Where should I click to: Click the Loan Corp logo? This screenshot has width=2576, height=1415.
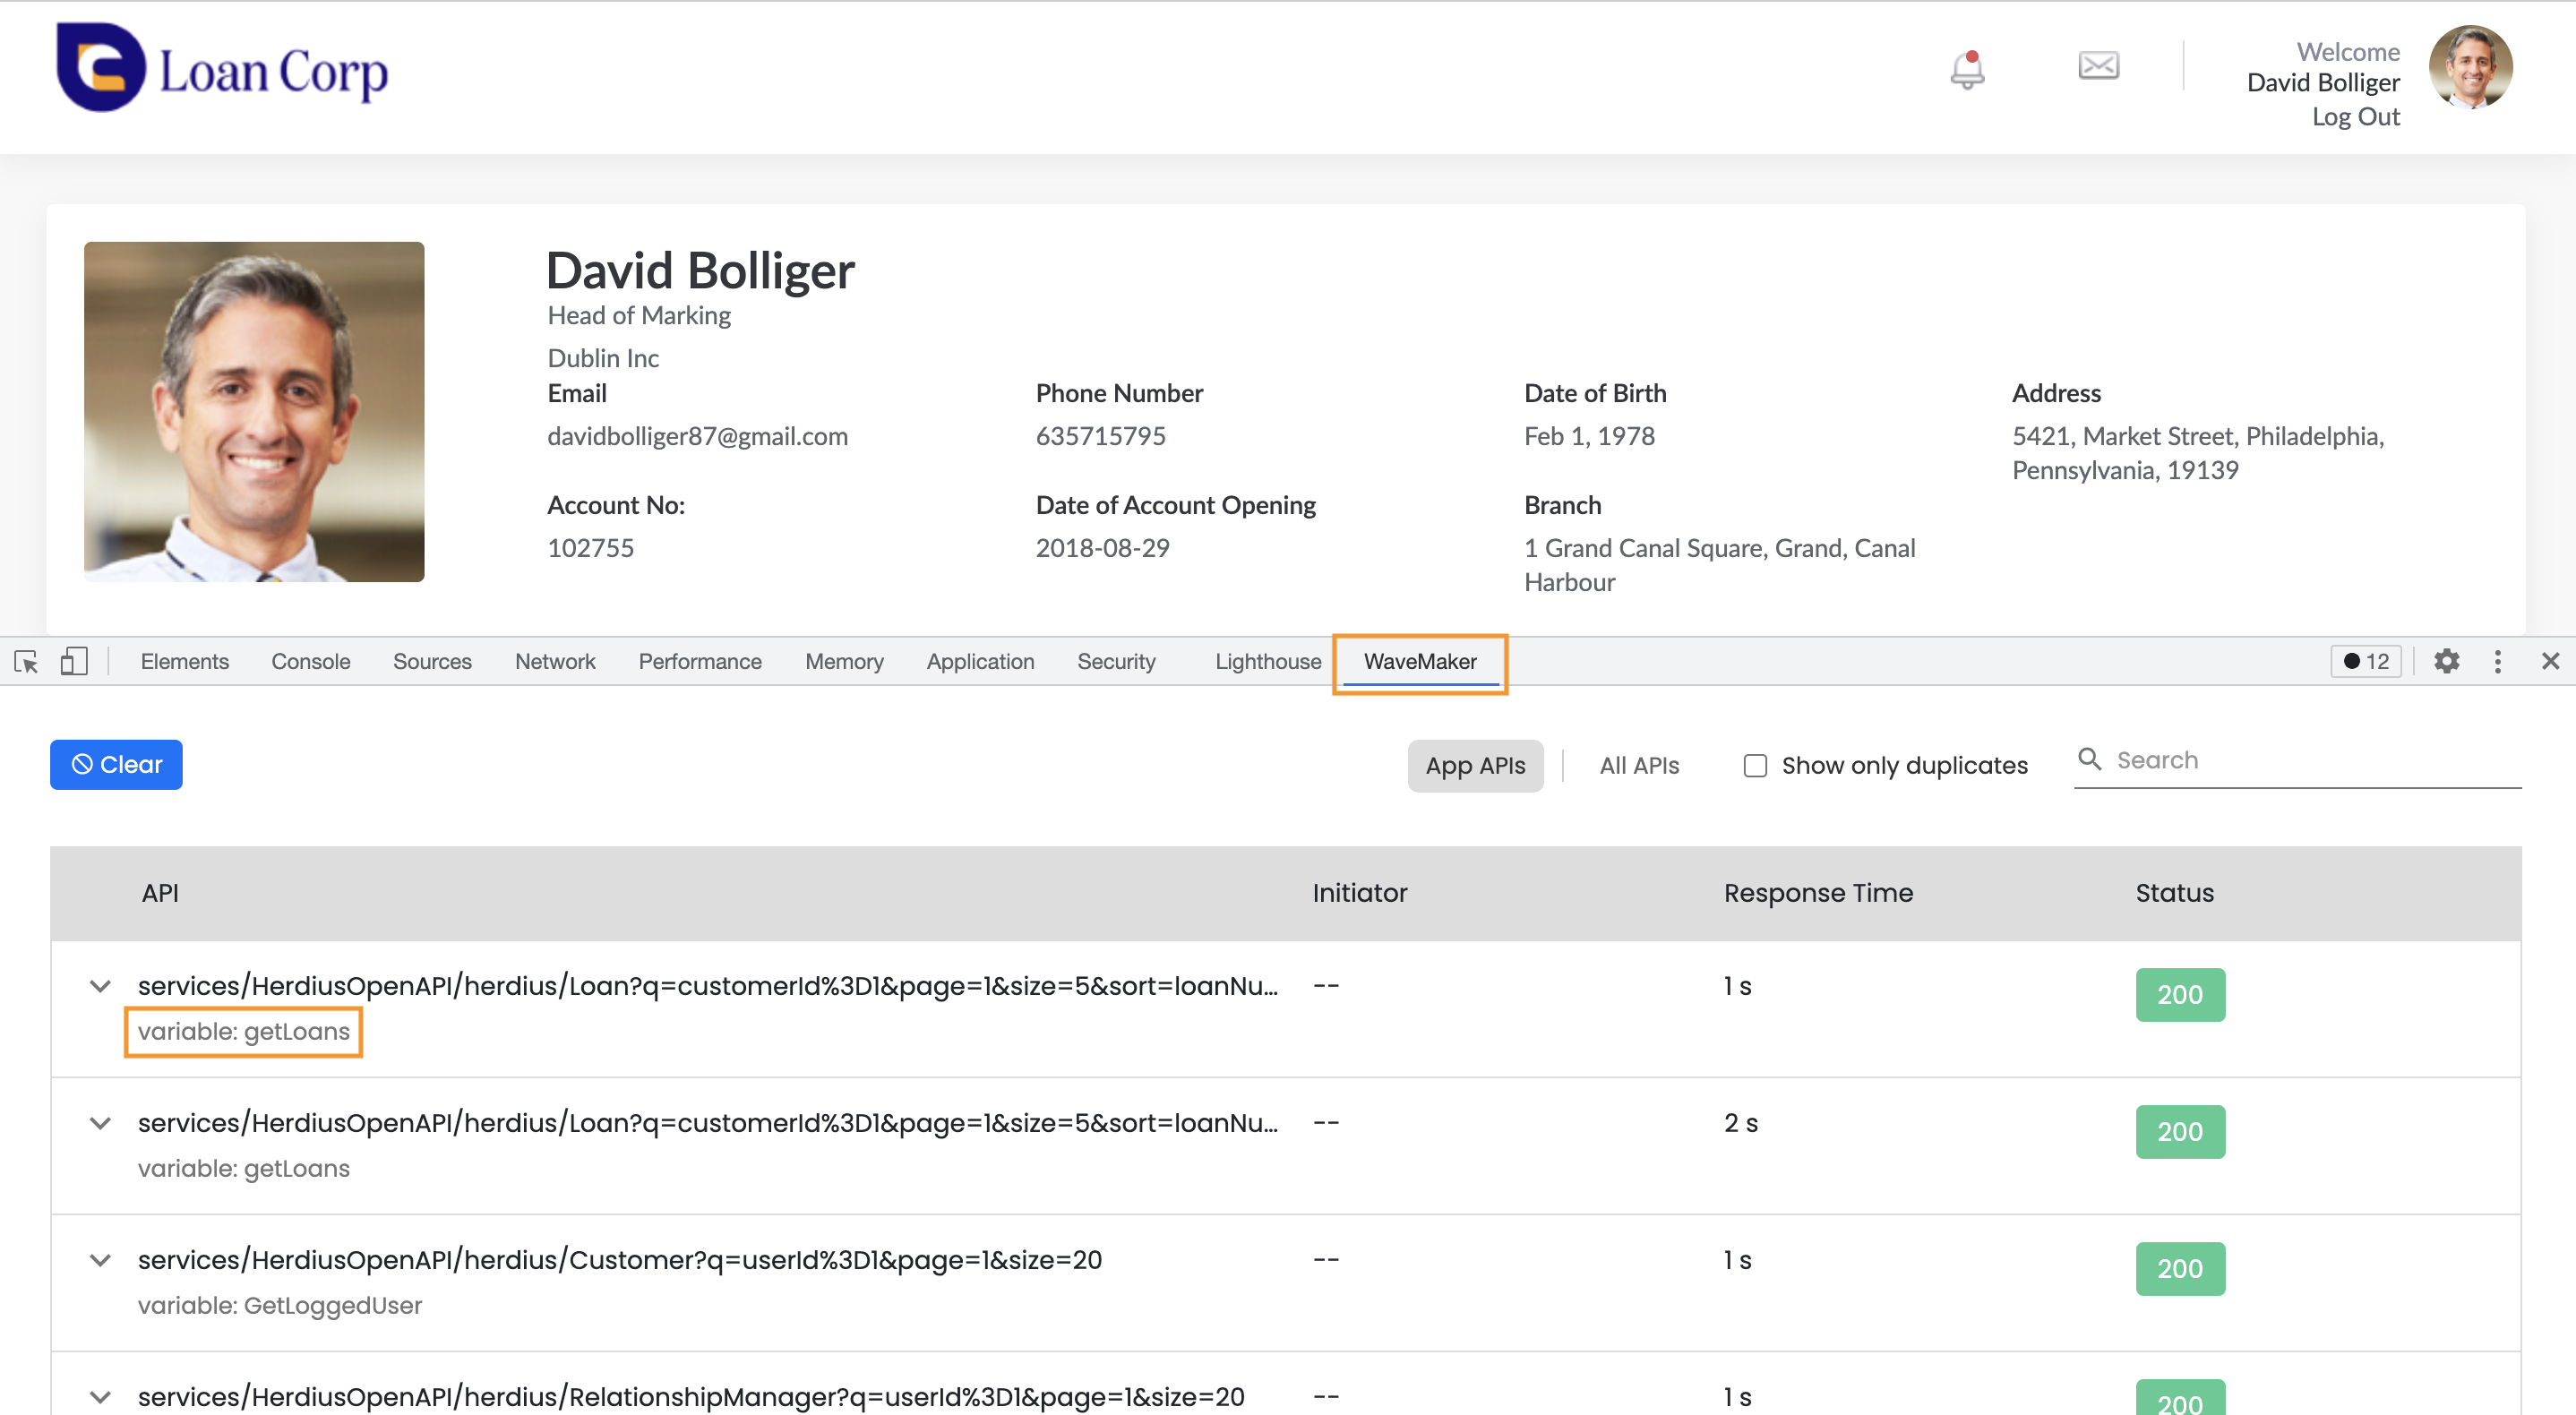point(222,68)
